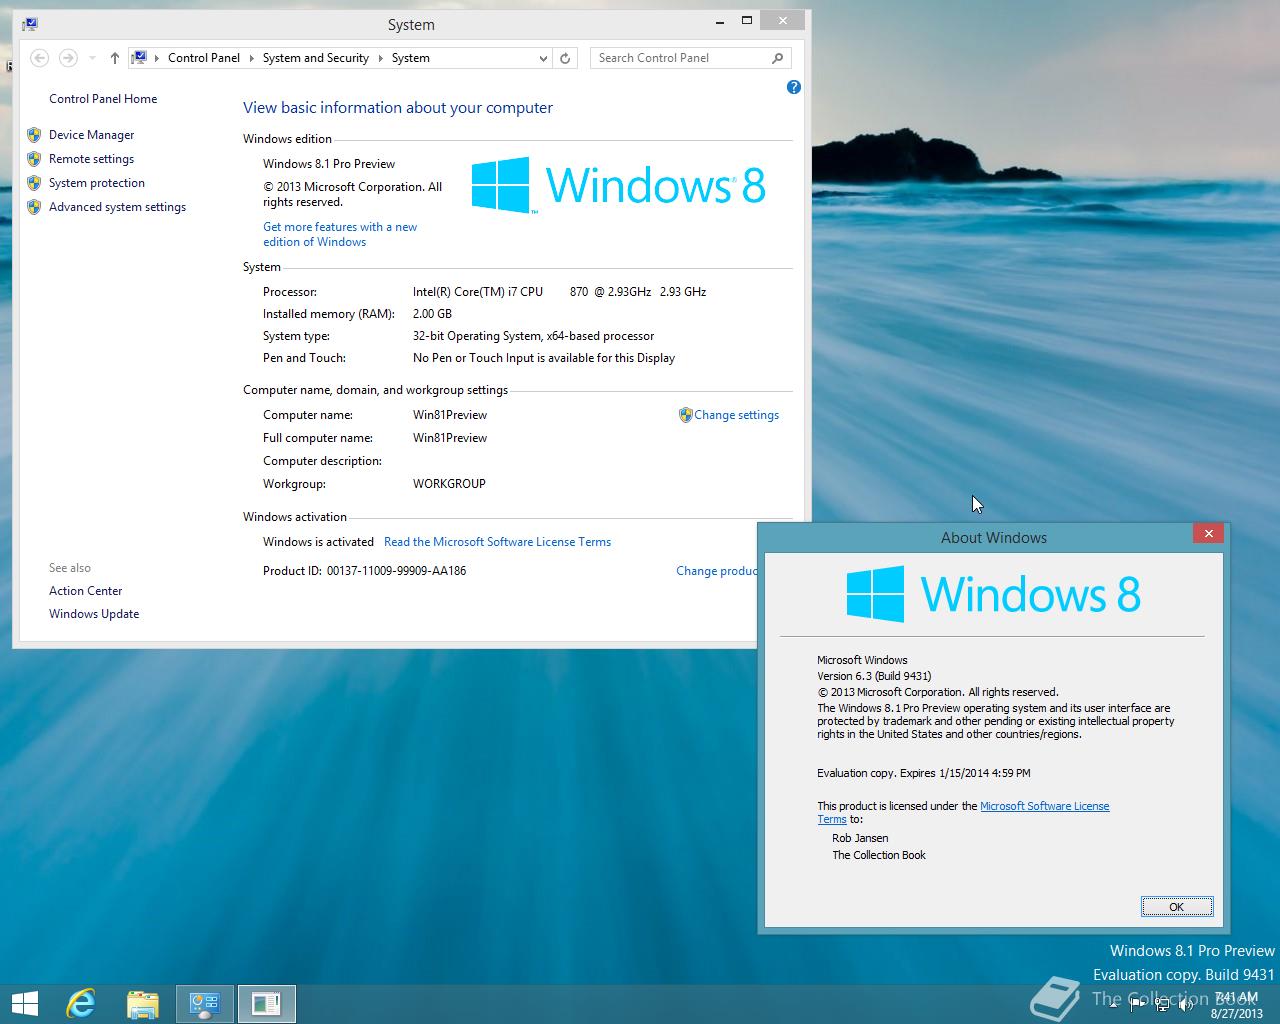Show hidden tray icons arrow
1280x1024 pixels.
[x=1113, y=1006]
